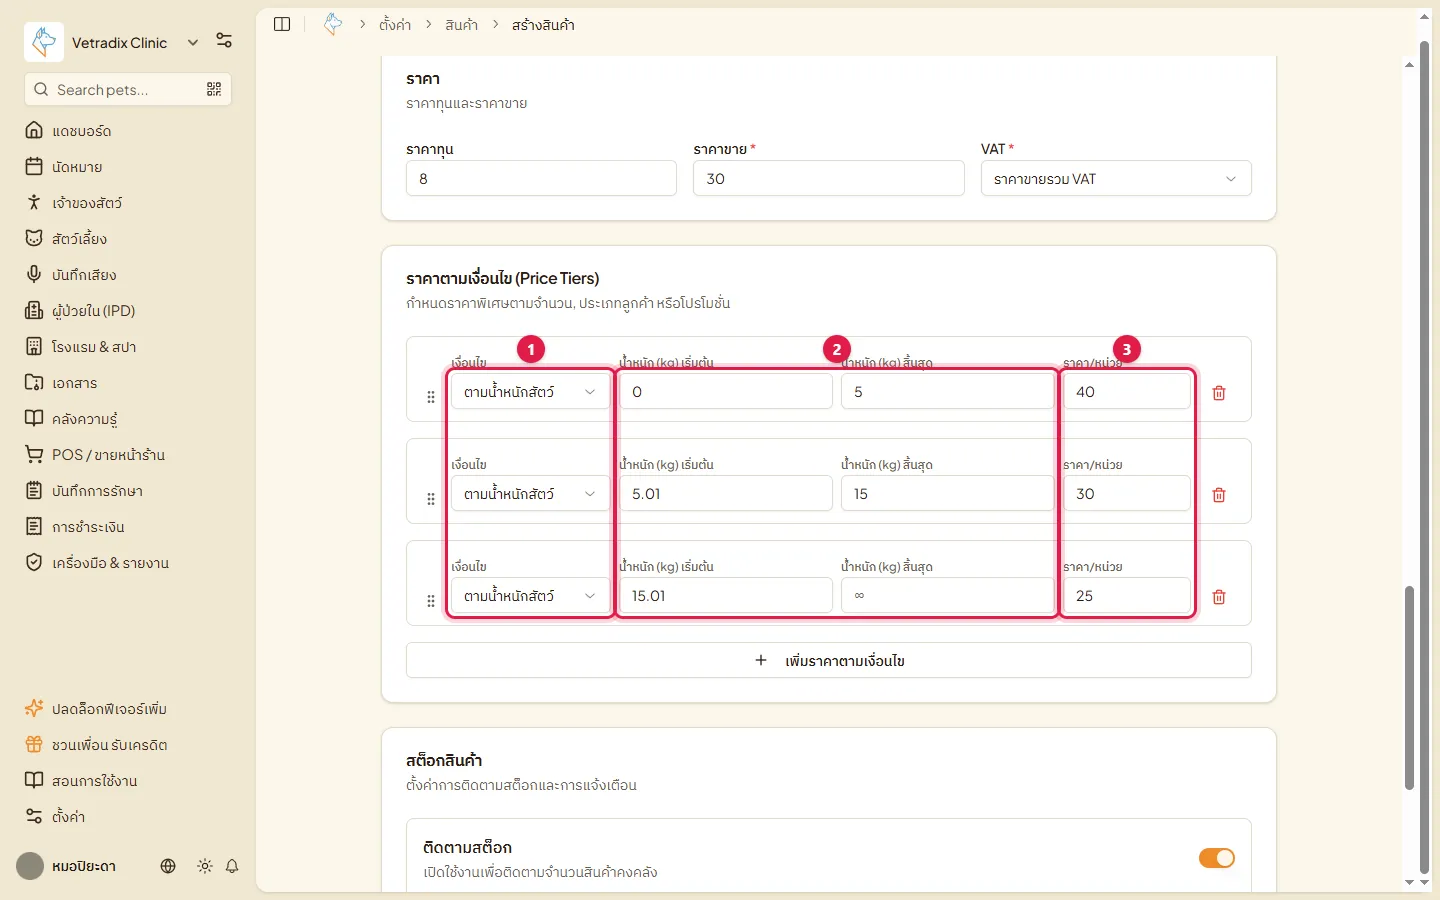Click the trash icon on the third tier
This screenshot has height=900, width=1440.
pyautogui.click(x=1219, y=597)
